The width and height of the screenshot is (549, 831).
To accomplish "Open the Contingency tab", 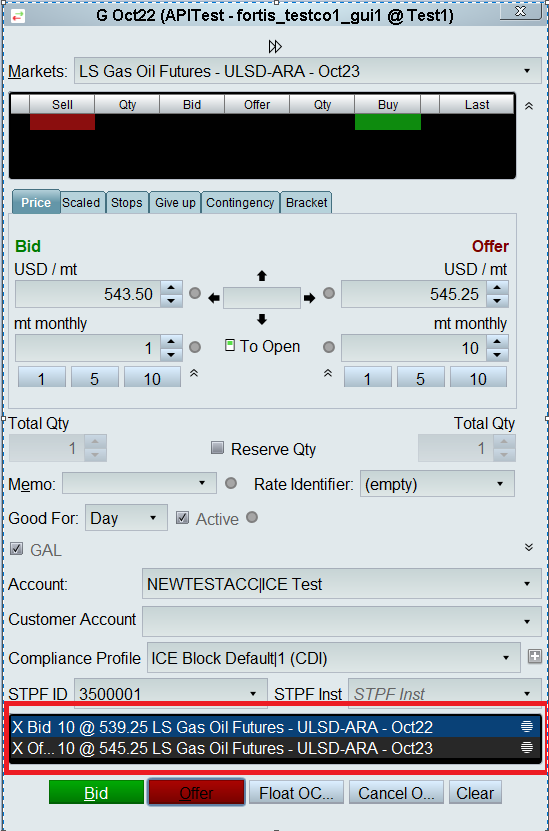I will tap(240, 202).
